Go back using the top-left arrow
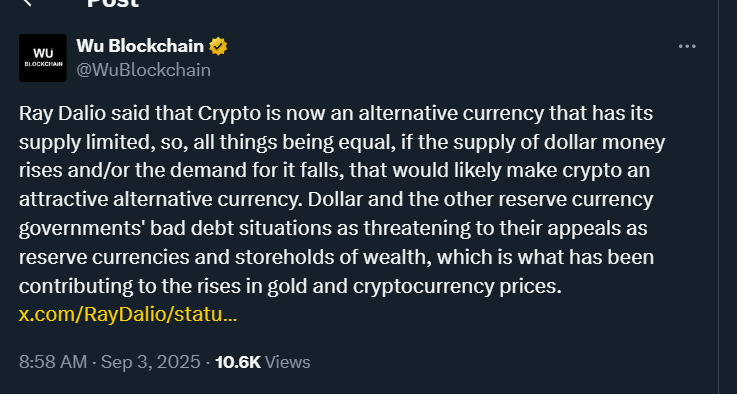737x394 pixels. click(x=27, y=2)
